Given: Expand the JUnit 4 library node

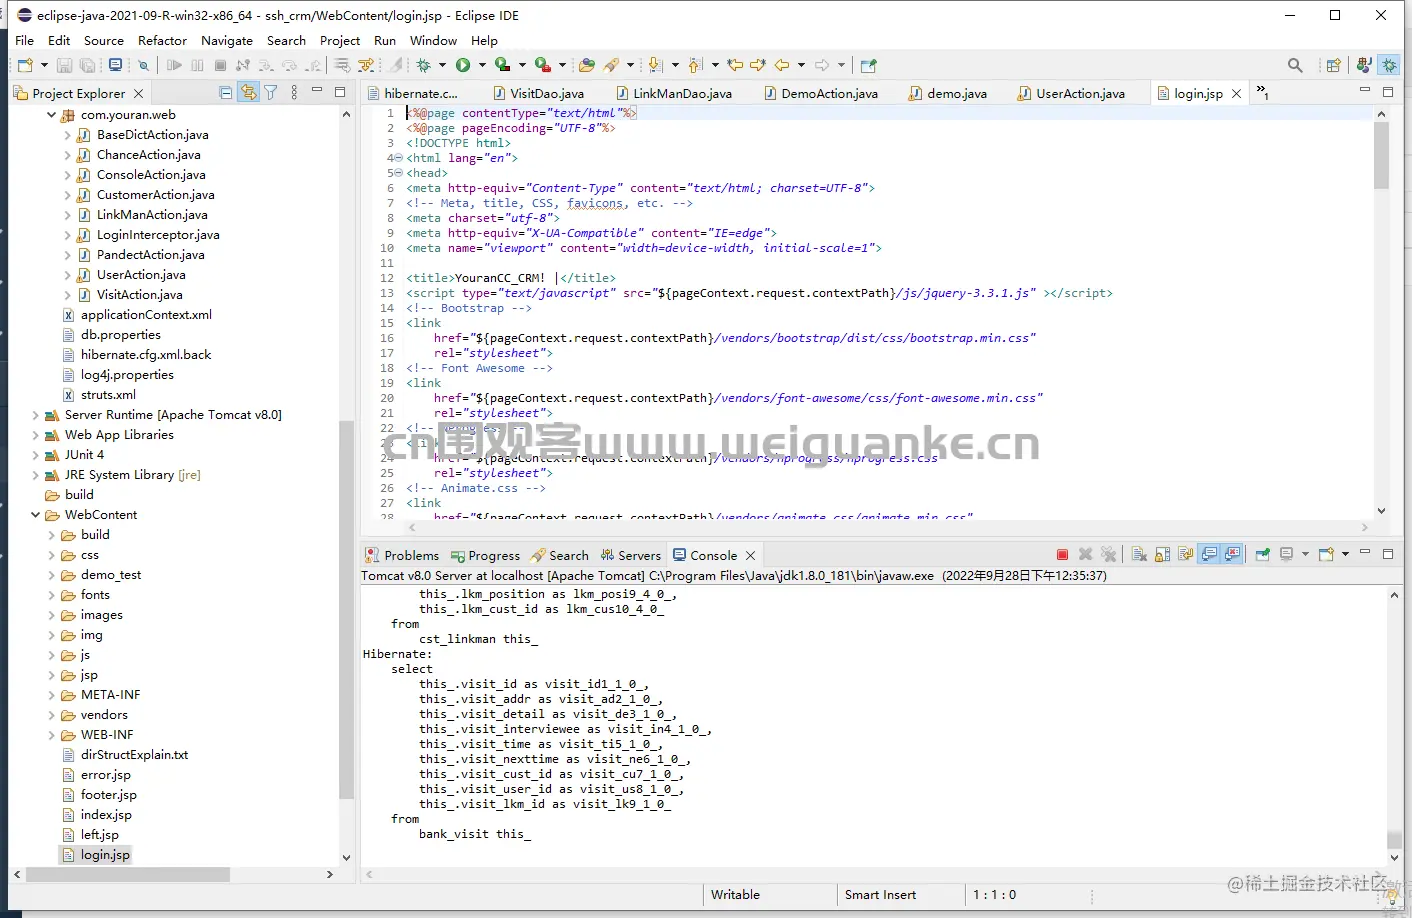Looking at the screenshot, I should pos(36,455).
